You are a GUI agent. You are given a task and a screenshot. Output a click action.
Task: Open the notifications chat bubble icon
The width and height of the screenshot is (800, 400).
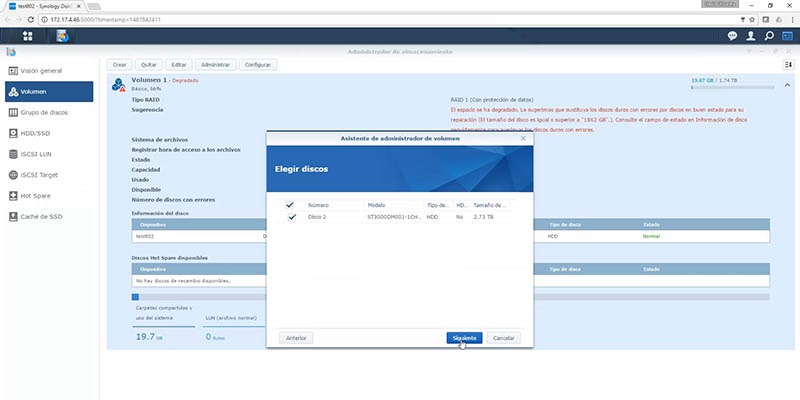[x=732, y=36]
